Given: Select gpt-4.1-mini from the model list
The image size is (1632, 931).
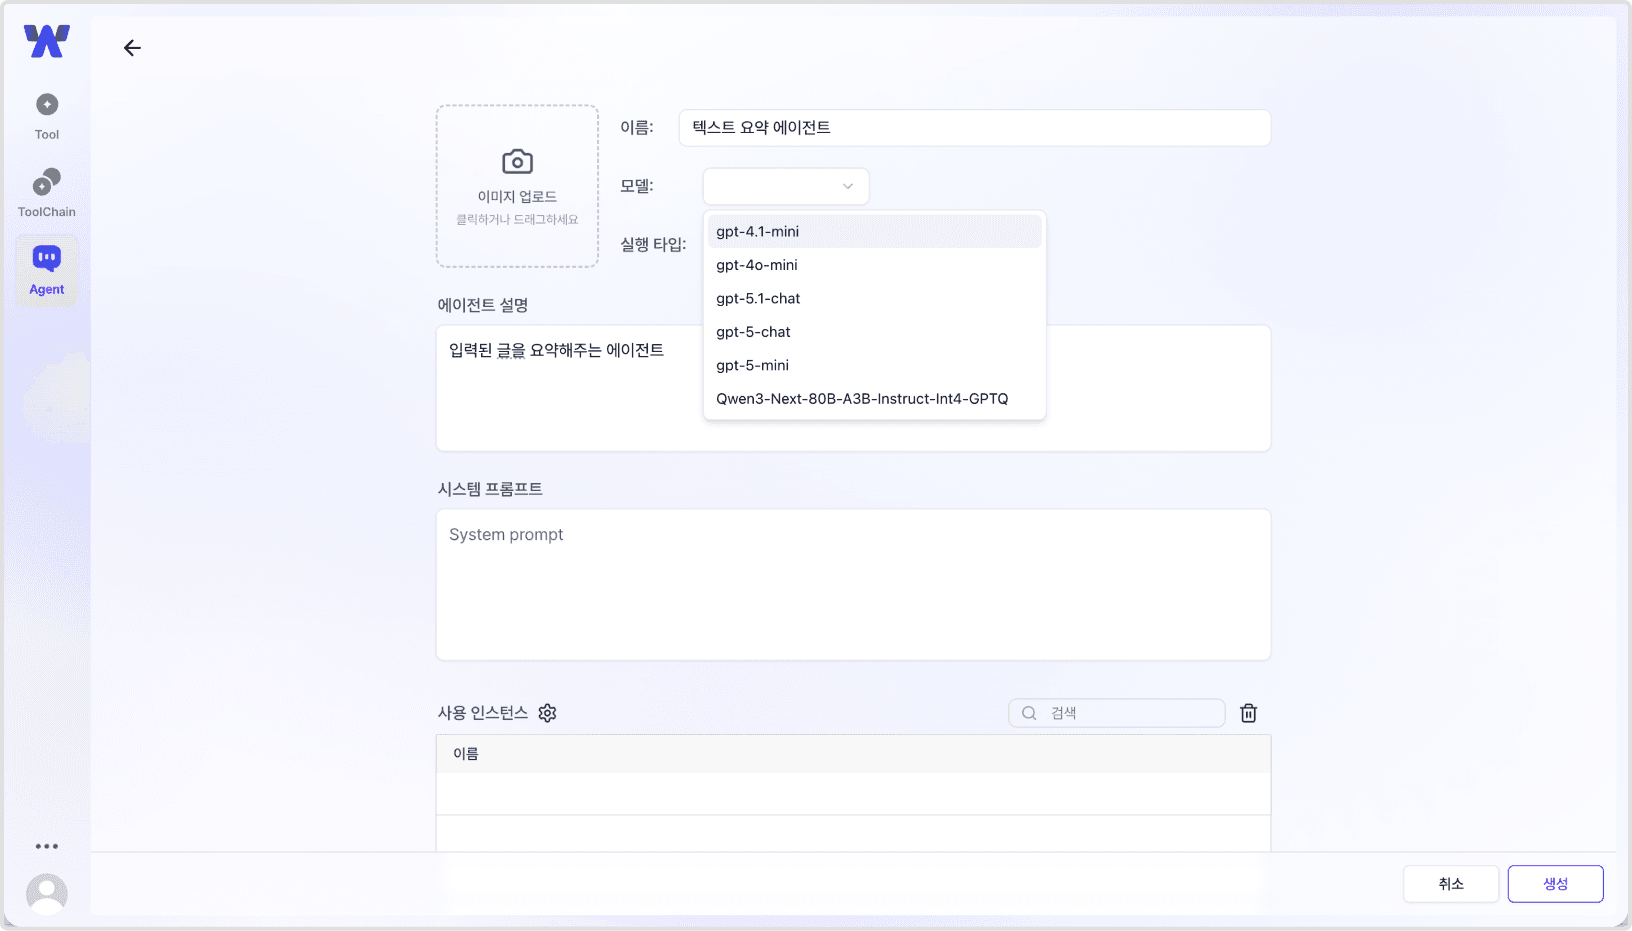Looking at the screenshot, I should pyautogui.click(x=757, y=231).
